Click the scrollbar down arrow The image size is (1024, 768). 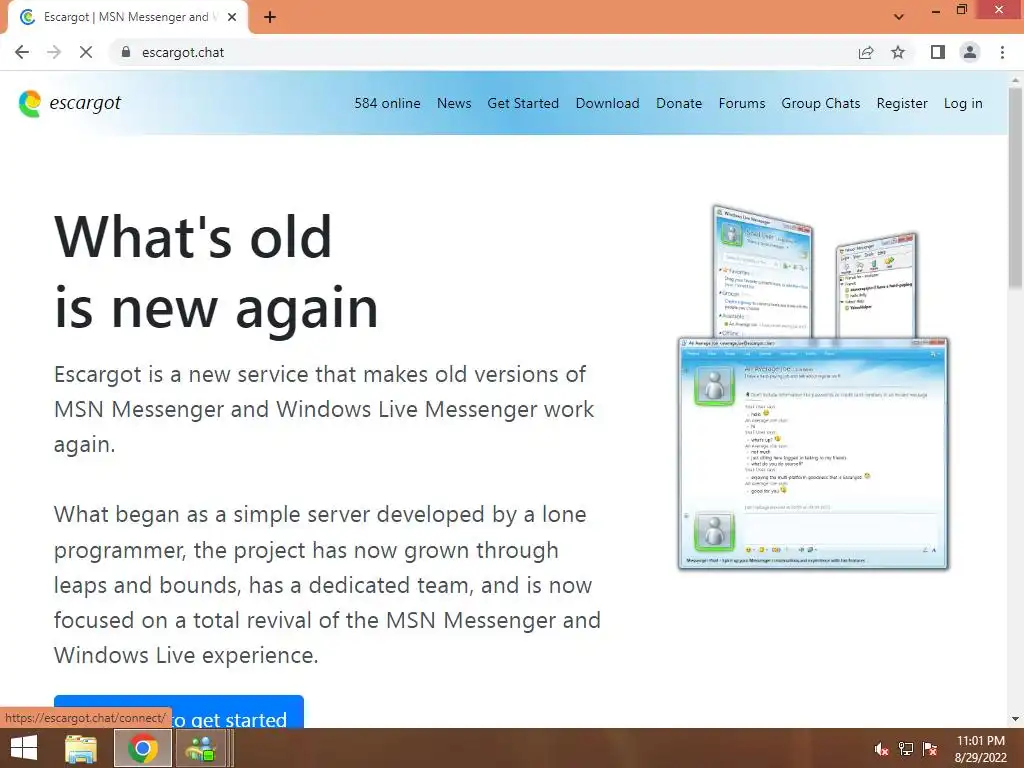(1016, 719)
